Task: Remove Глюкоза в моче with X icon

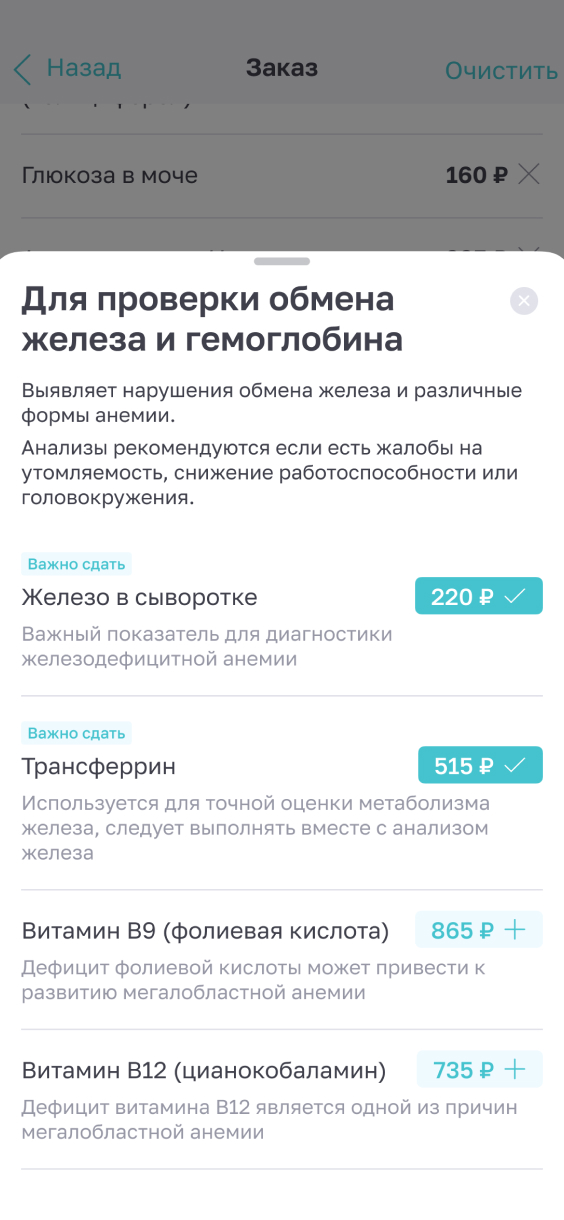Action: point(529,175)
